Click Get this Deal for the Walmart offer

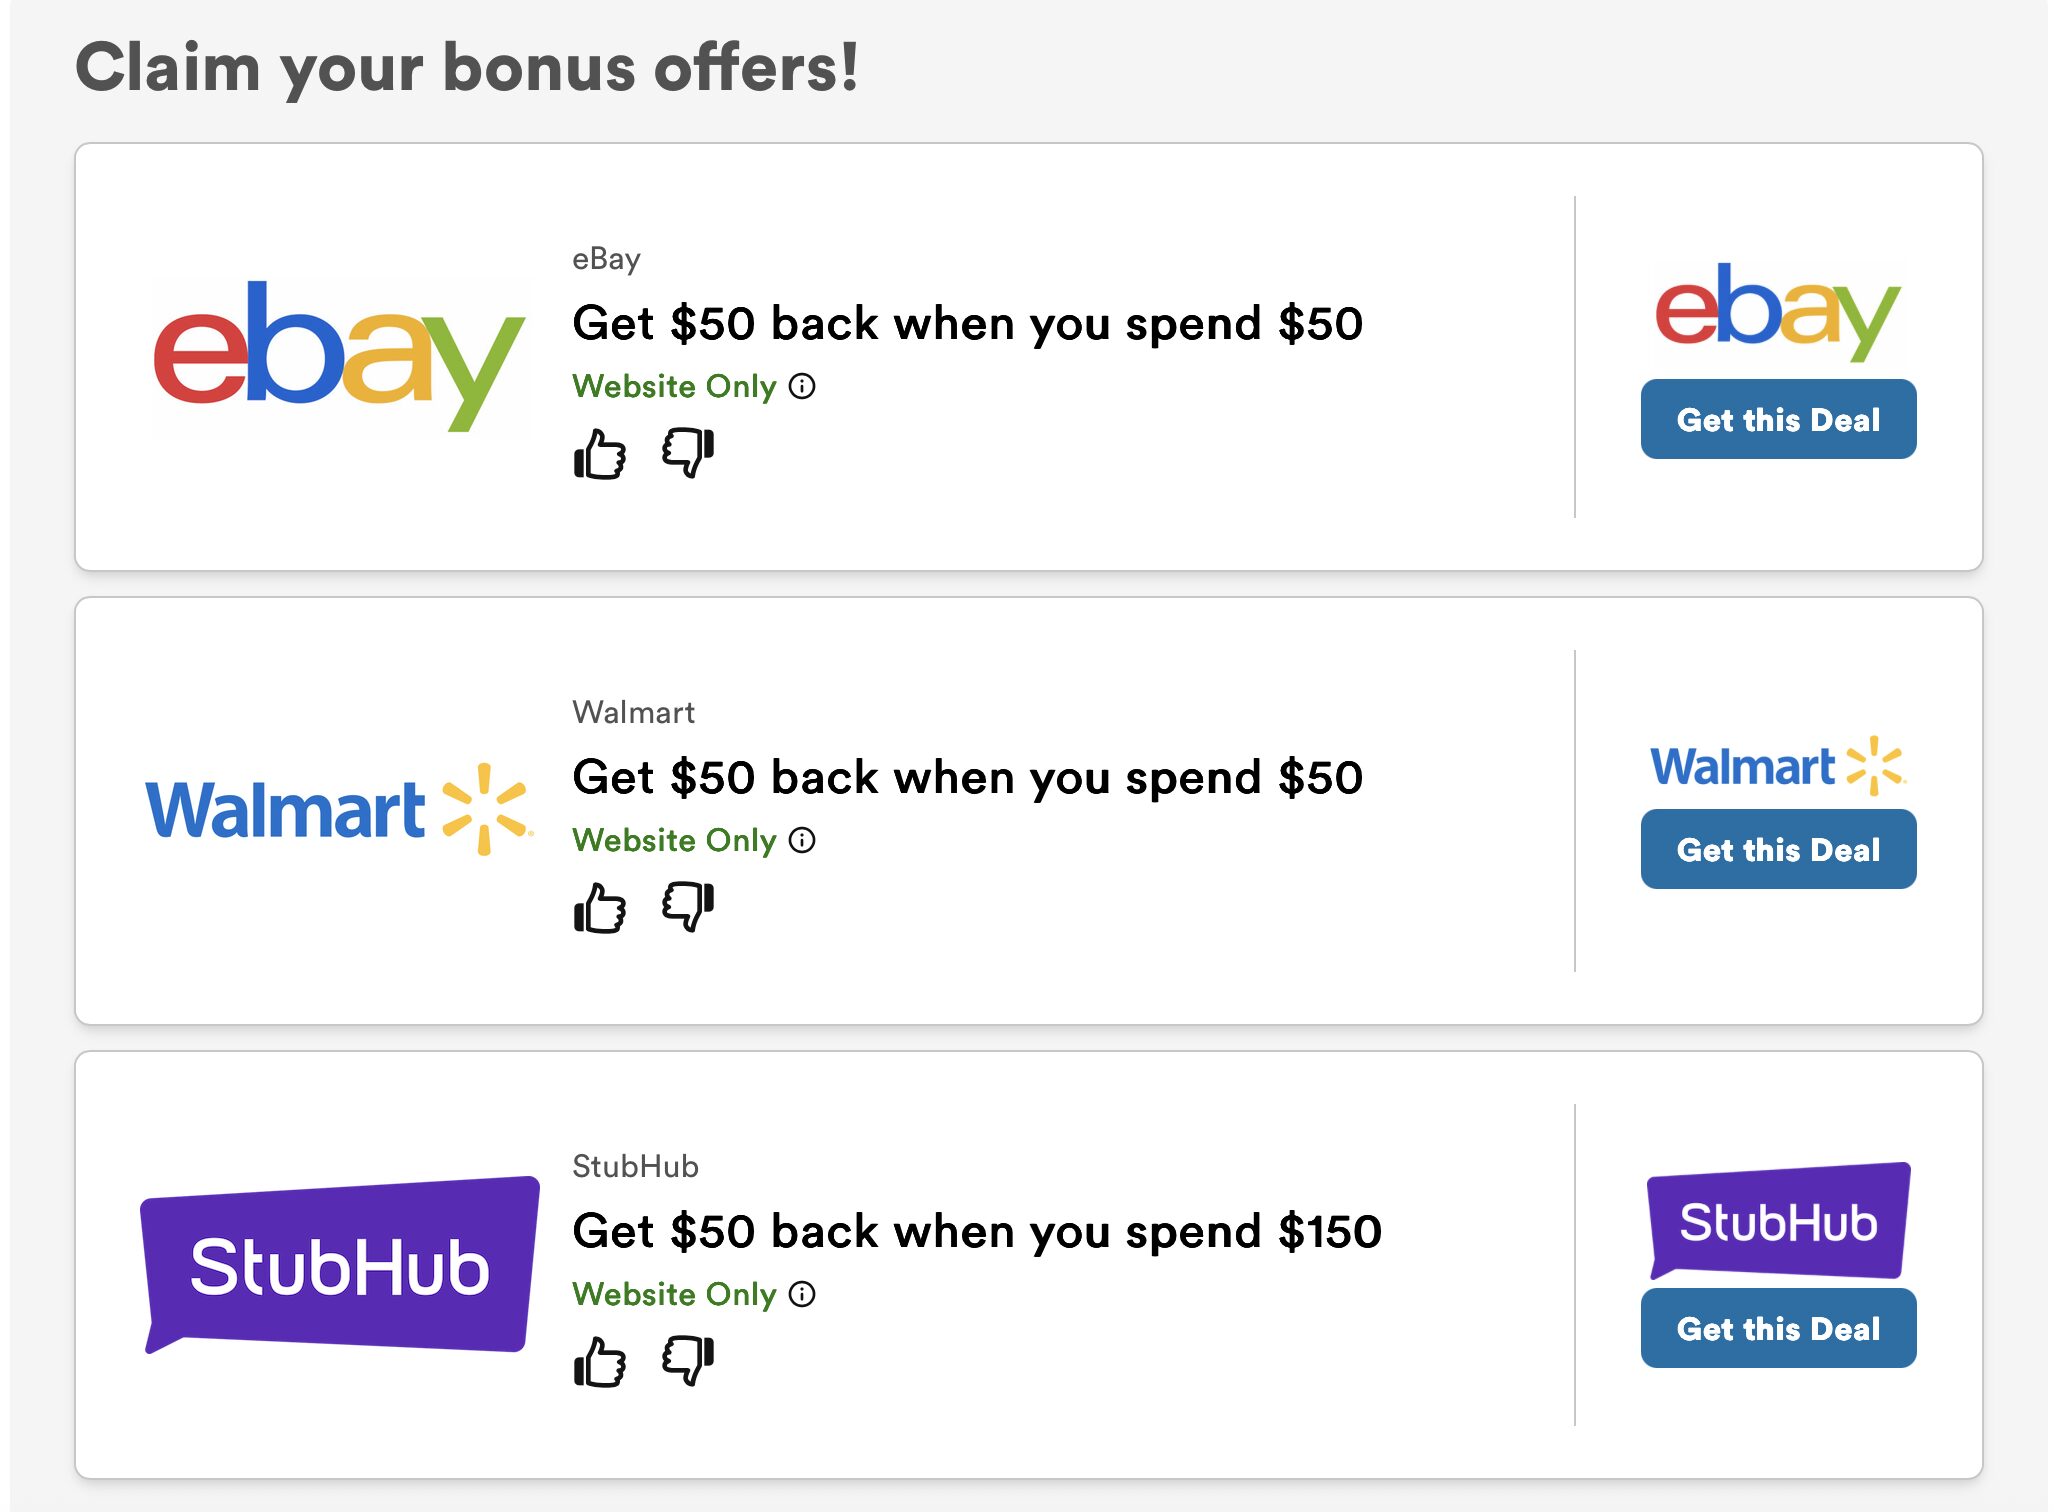coord(1778,849)
